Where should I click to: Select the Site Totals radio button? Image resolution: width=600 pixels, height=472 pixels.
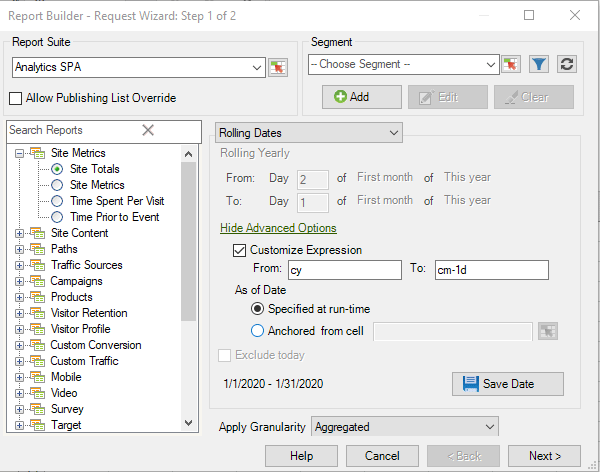coord(57,169)
